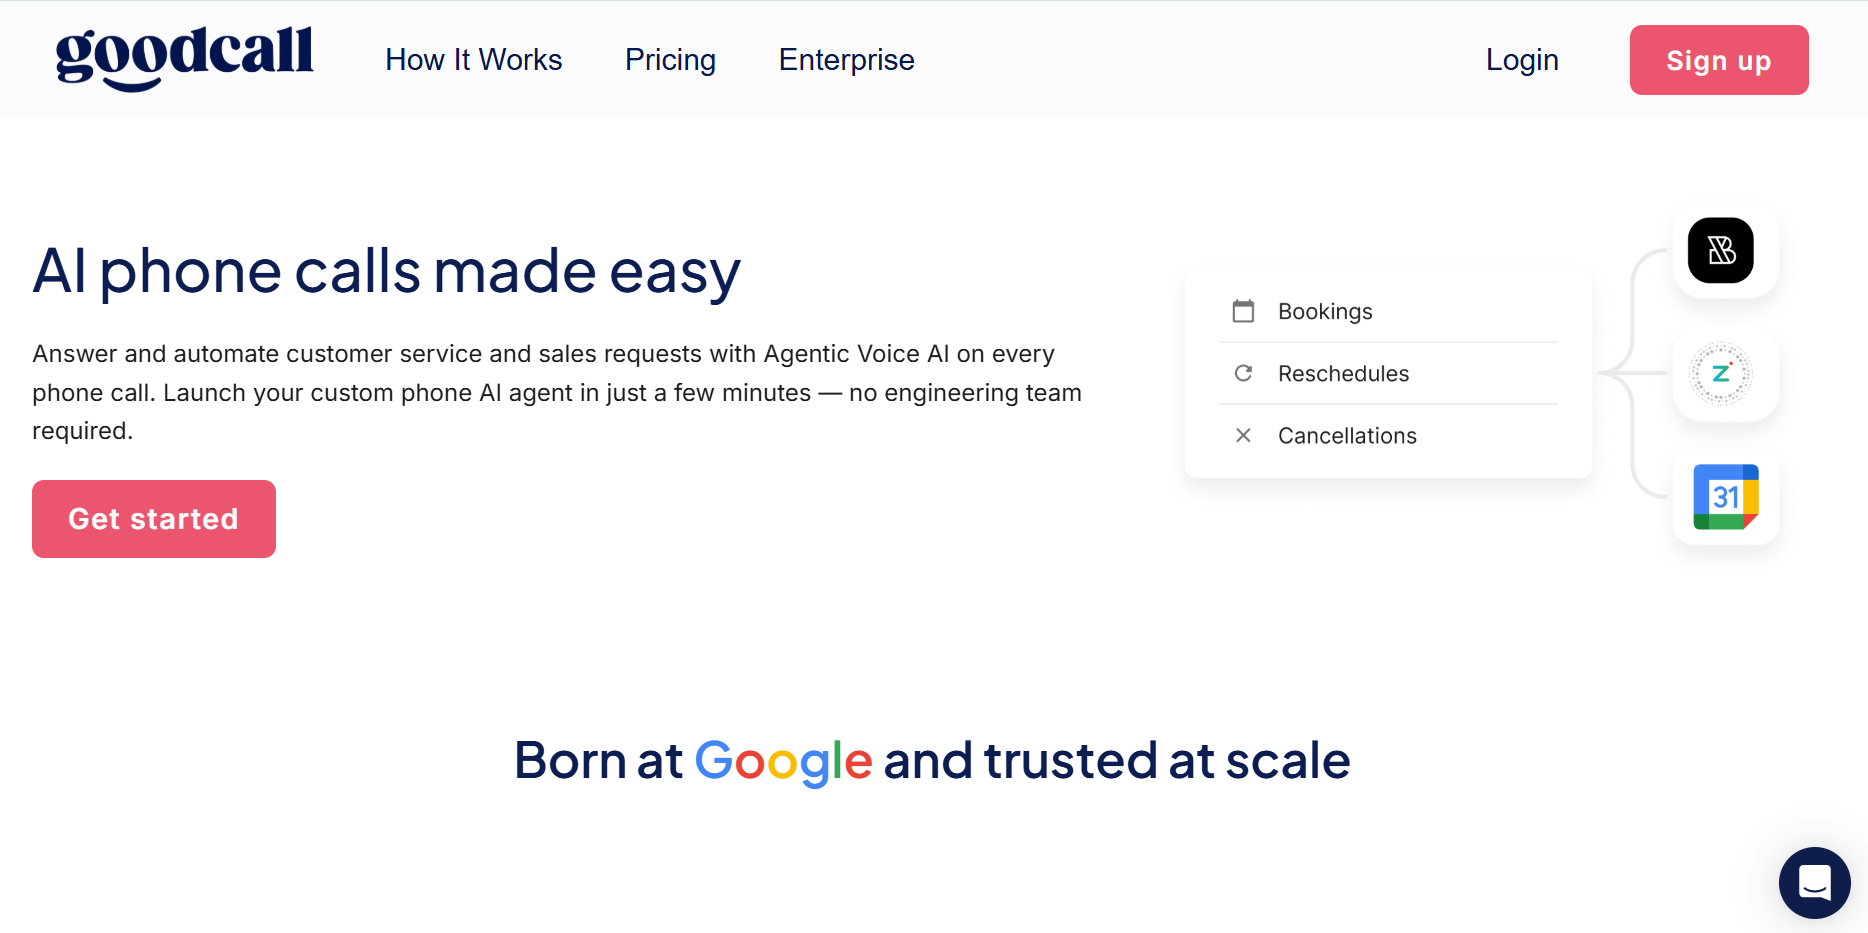Click the colored Google word in heading
This screenshot has width=1868, height=933.
tap(783, 761)
